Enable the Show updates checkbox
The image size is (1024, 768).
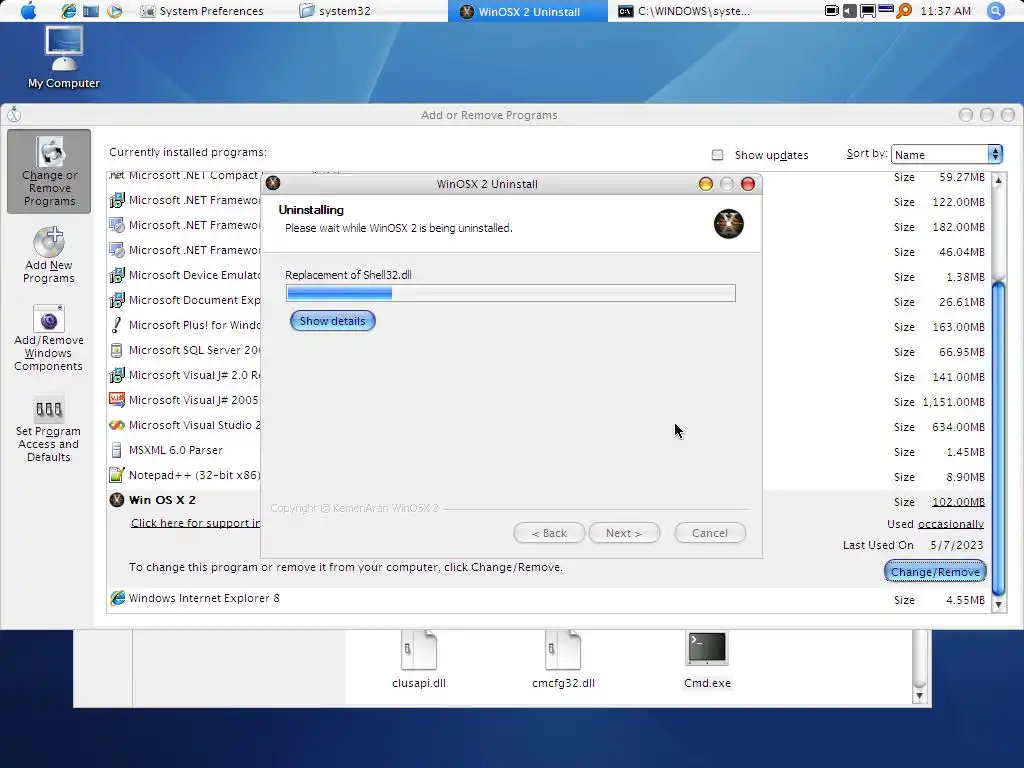click(717, 155)
